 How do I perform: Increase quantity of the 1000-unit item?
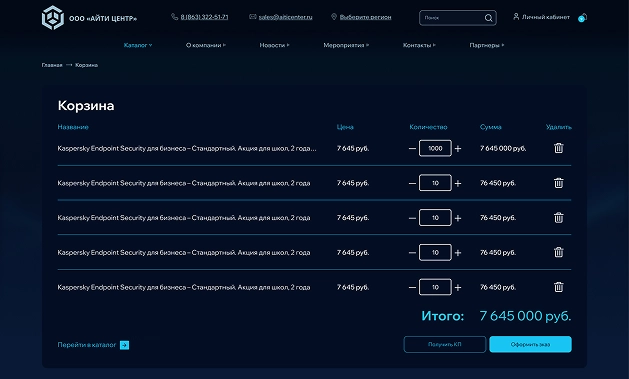coord(458,148)
